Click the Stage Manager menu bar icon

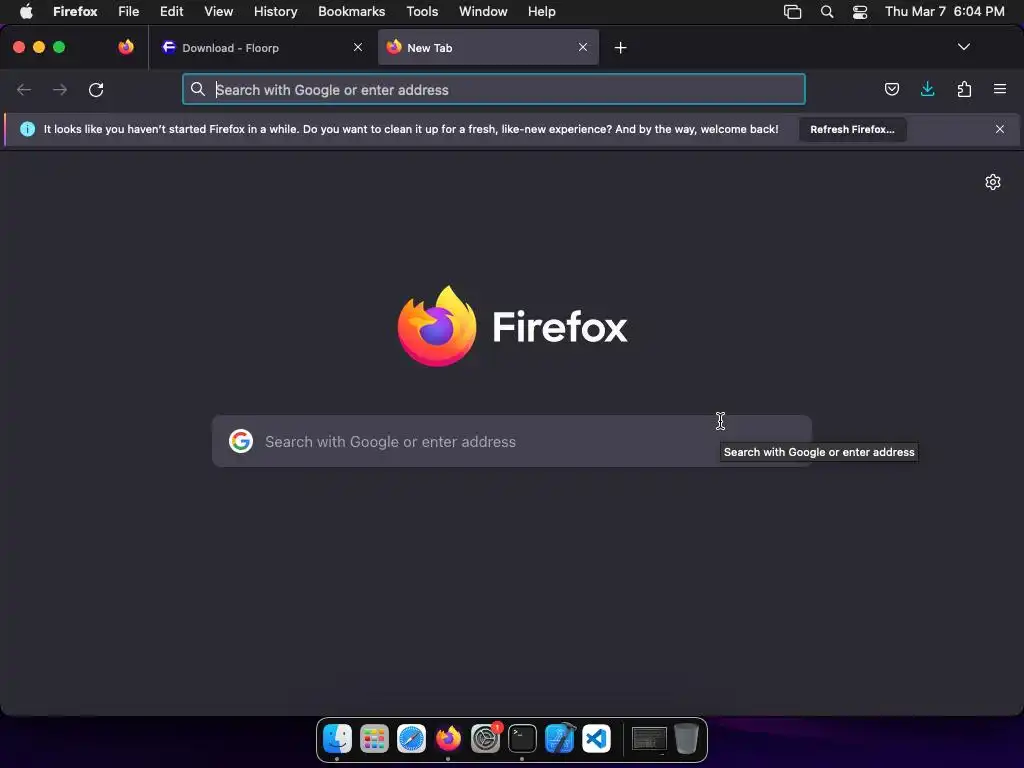click(x=792, y=12)
